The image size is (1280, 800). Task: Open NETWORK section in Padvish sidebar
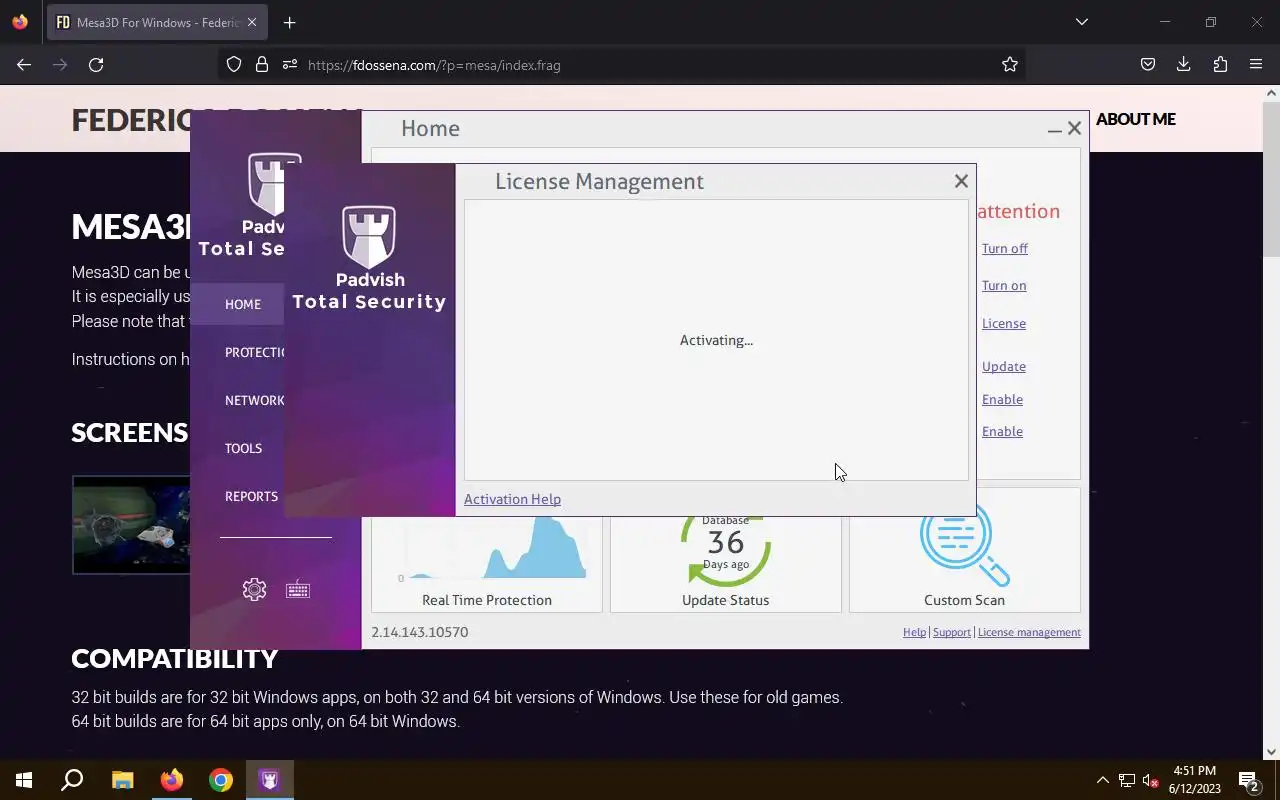point(254,400)
